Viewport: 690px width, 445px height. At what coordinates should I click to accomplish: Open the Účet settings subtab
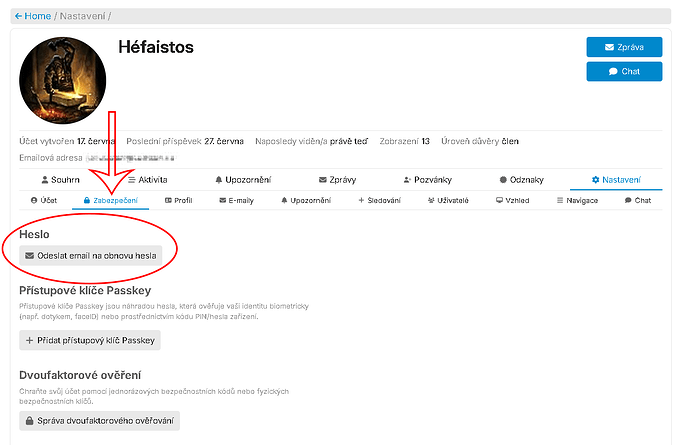coord(43,201)
